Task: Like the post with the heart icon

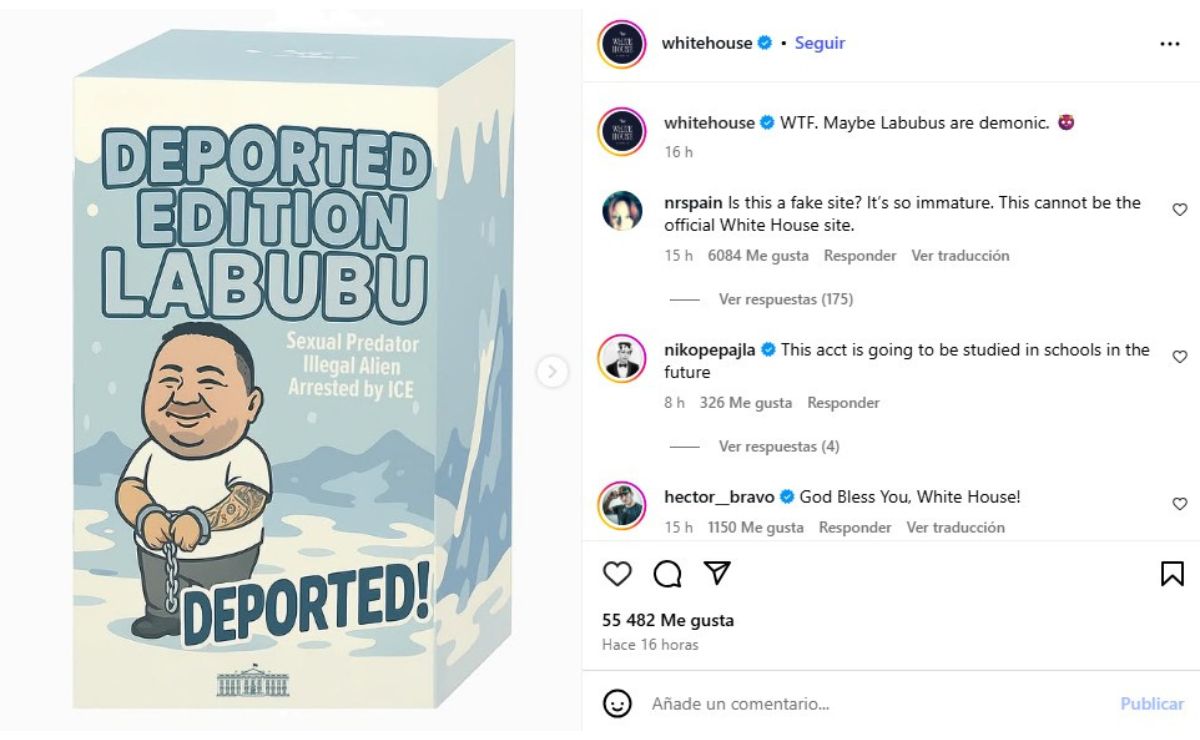Action: (x=618, y=573)
